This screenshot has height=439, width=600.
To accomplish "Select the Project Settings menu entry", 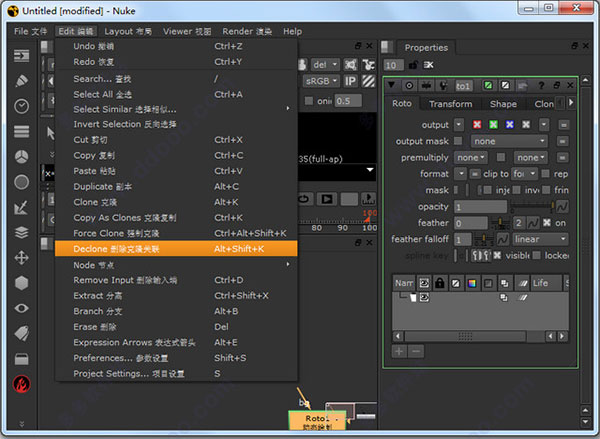I will (176, 374).
